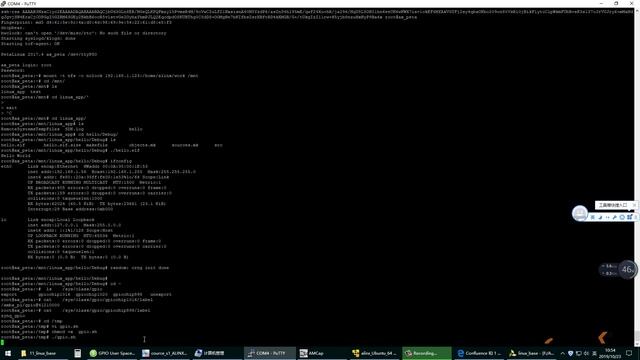640x360 pixels.
Task: Open the Calculator taskbar icon
Action: tap(78, 353)
